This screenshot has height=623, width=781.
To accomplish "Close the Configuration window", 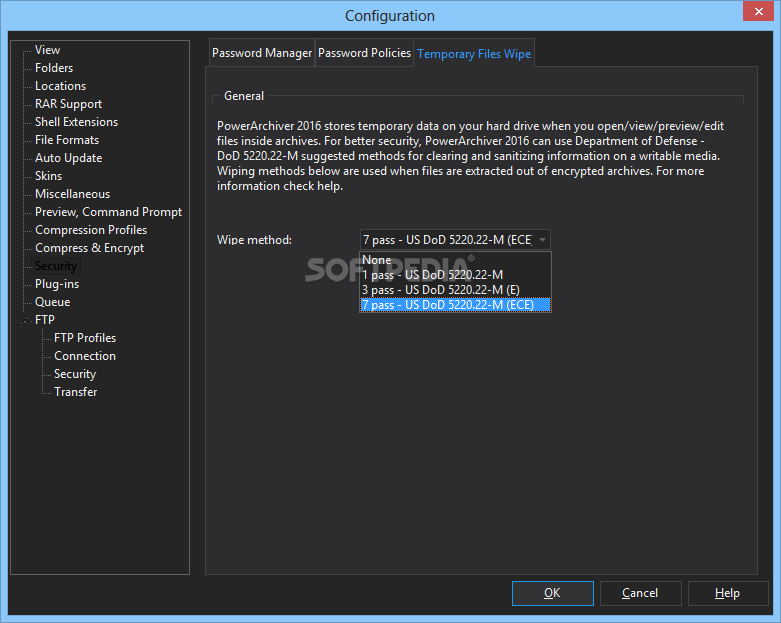I will click(x=758, y=11).
